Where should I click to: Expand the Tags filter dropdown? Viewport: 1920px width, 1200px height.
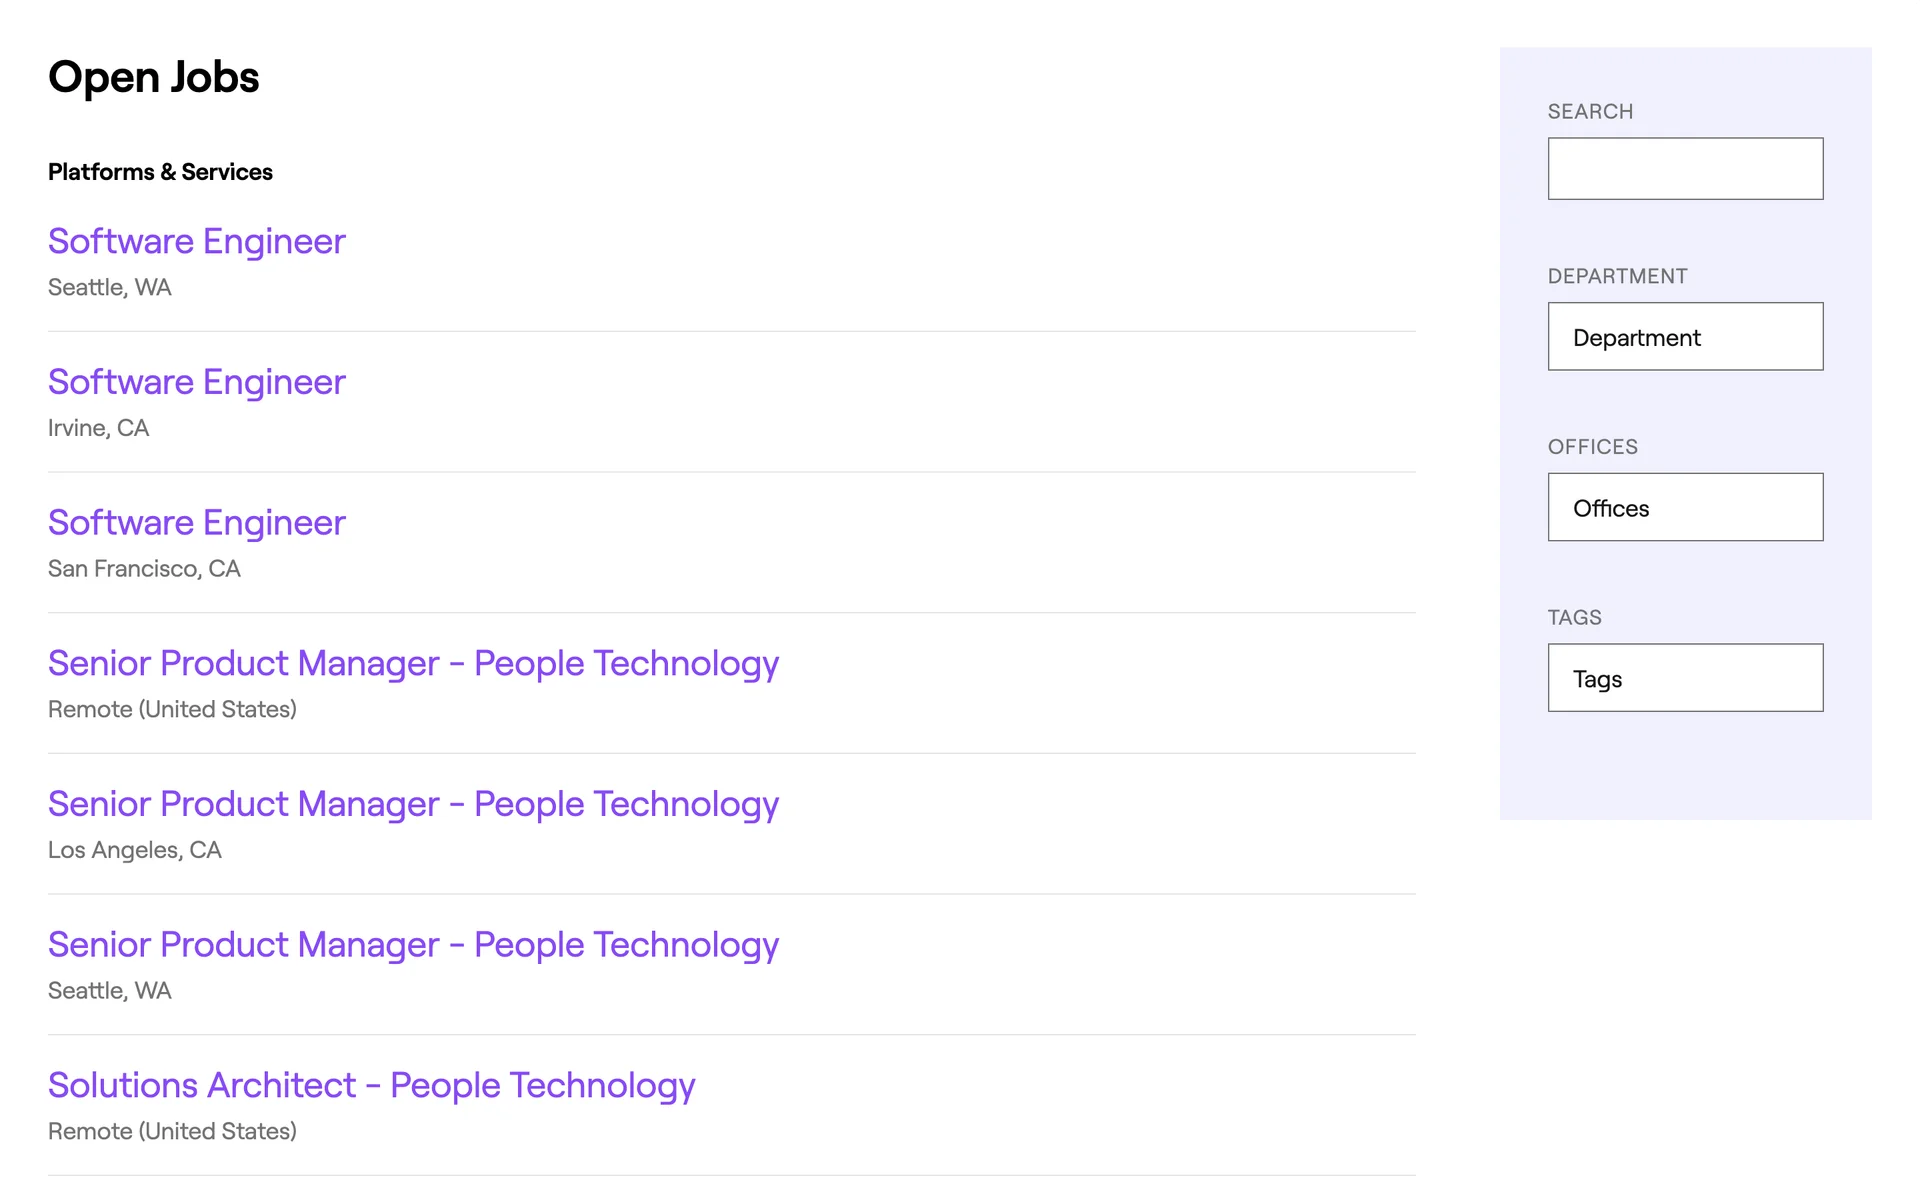[x=1685, y=678]
